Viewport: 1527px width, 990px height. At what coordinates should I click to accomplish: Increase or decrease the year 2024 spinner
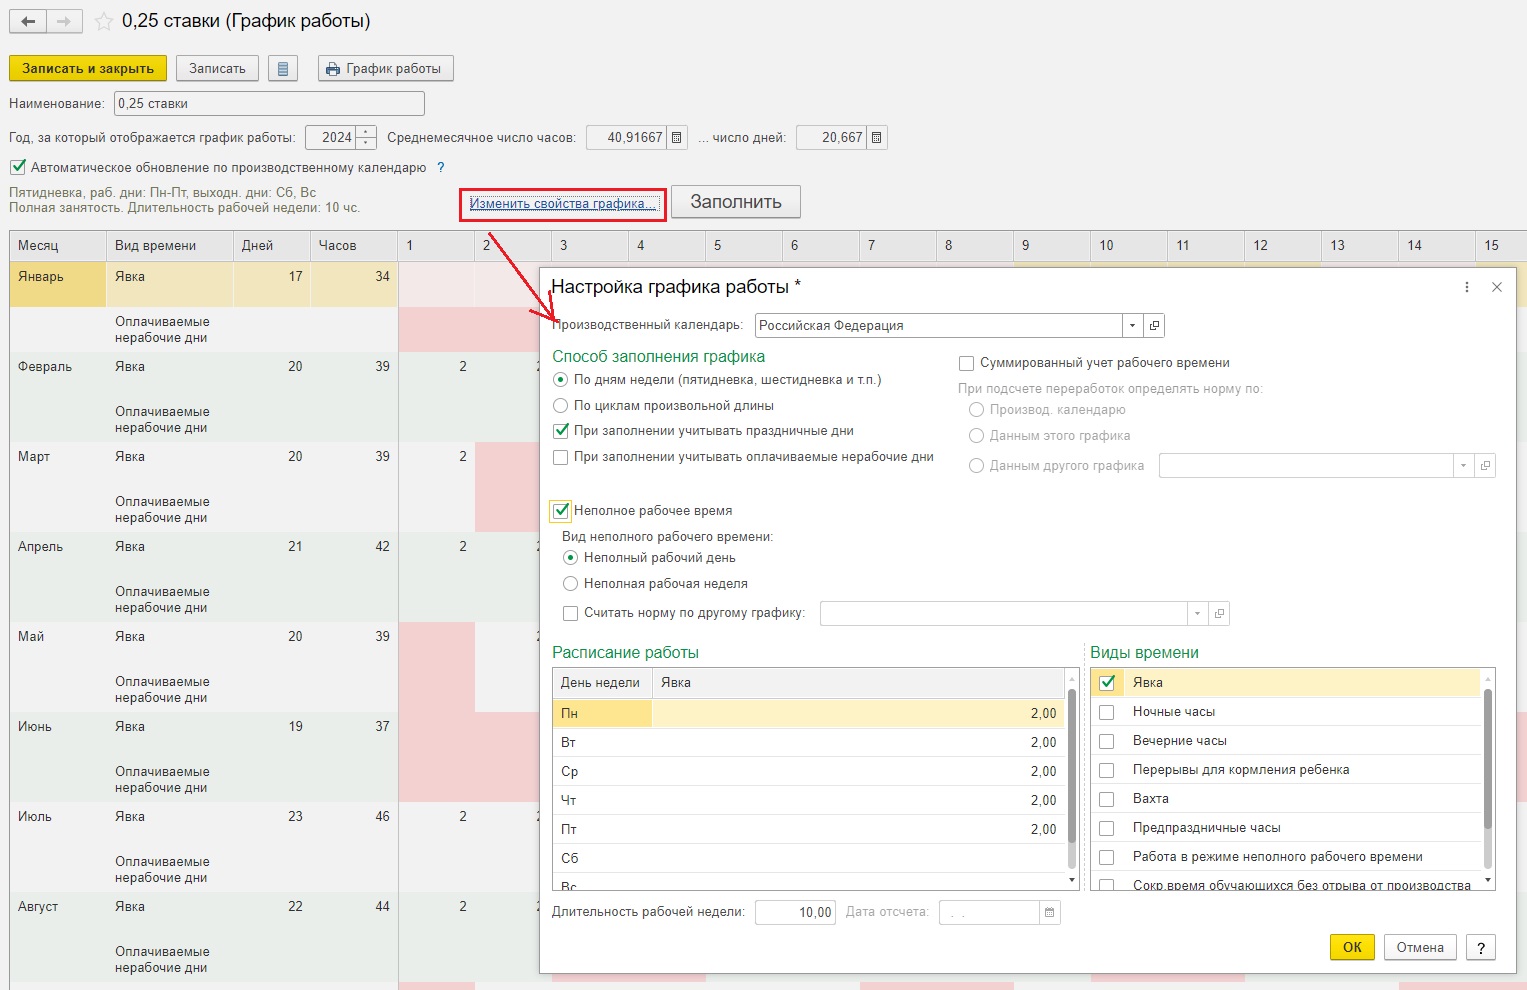click(367, 138)
